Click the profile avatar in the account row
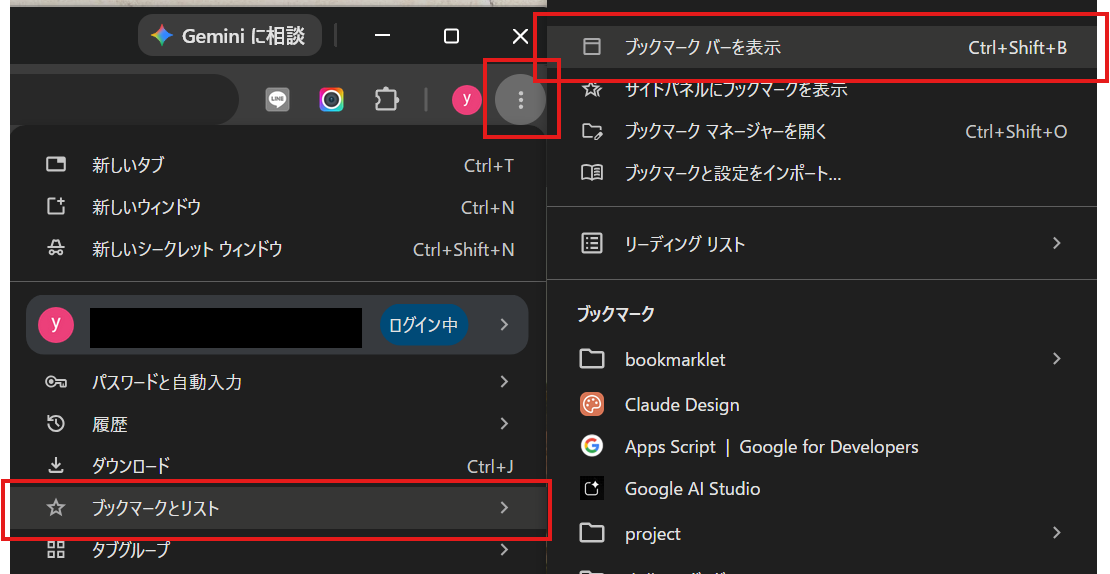The height and width of the screenshot is (574, 1110). [x=56, y=325]
